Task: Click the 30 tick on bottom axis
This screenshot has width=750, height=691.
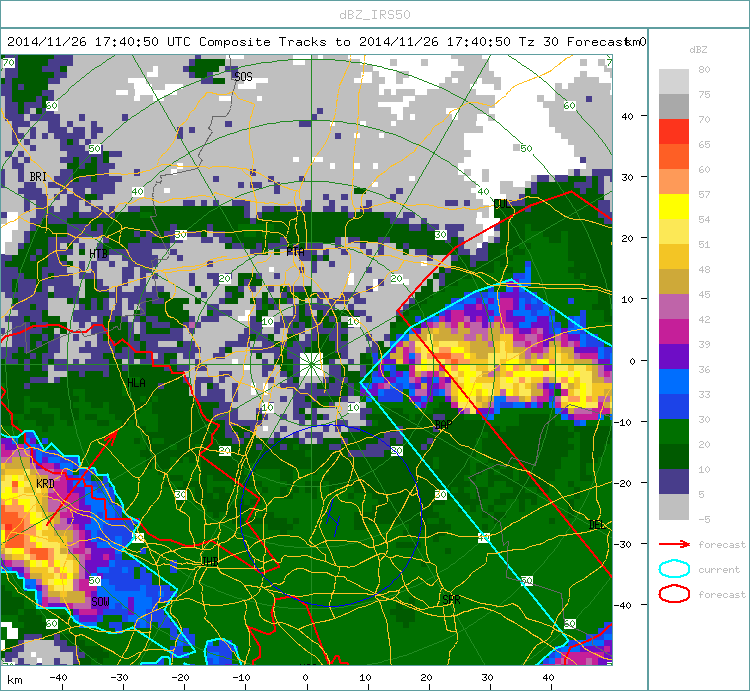Action: pos(487,678)
